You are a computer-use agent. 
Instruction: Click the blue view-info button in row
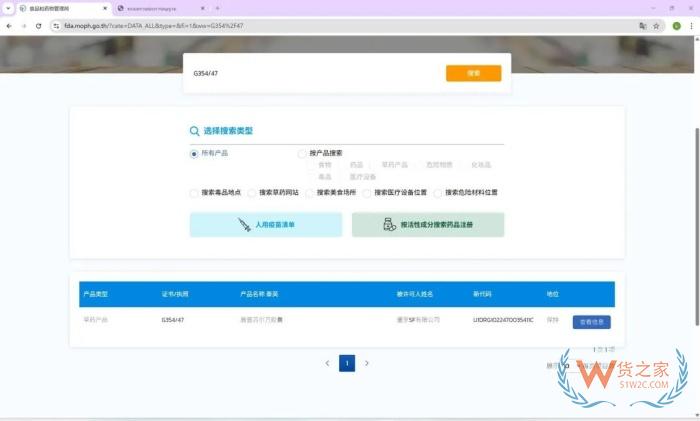[x=592, y=322]
